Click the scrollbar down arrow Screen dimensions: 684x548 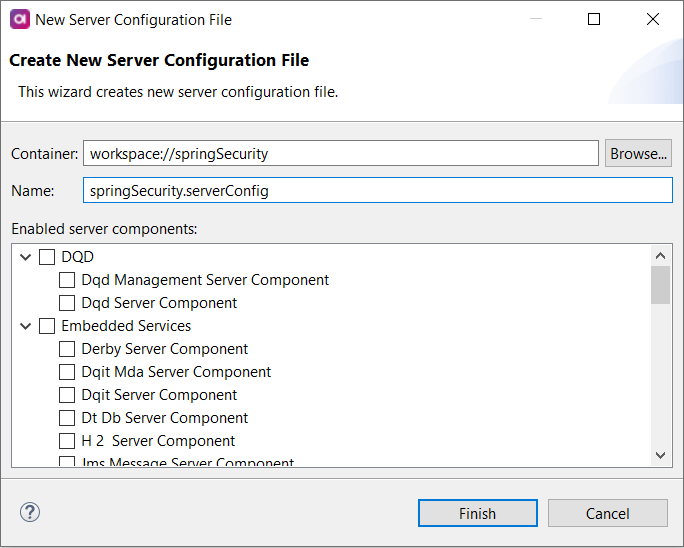pyautogui.click(x=660, y=455)
